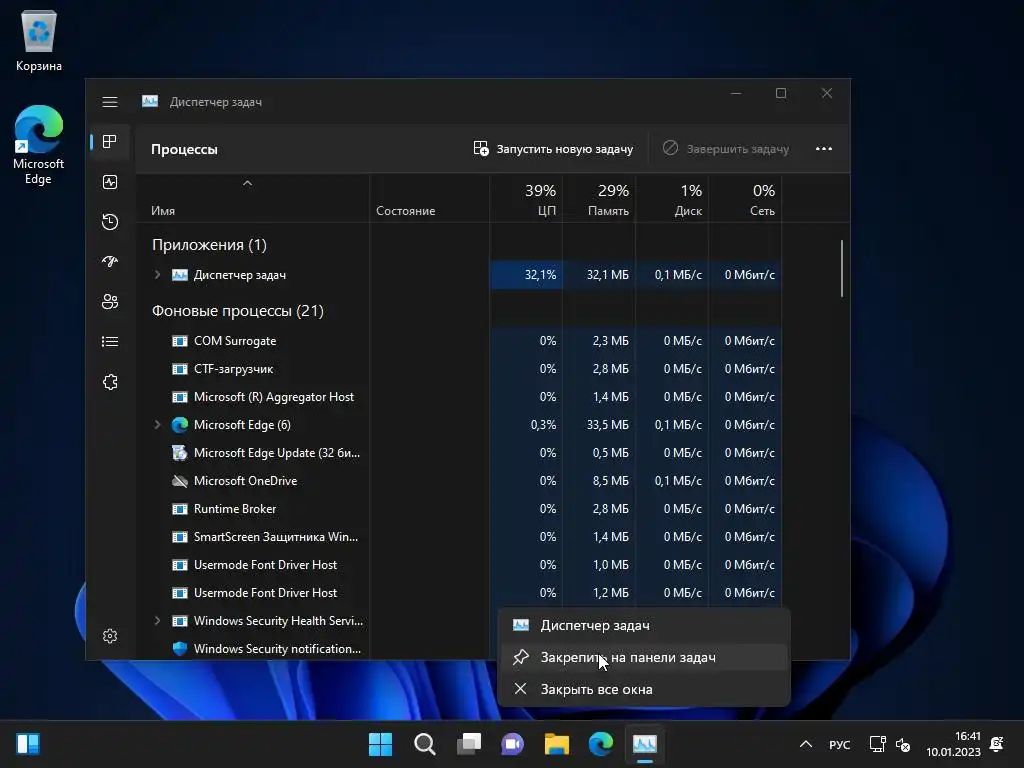Click the 8,5 МБ OneDrive memory cell
Screen dimensions: 1024x768
coord(599,481)
